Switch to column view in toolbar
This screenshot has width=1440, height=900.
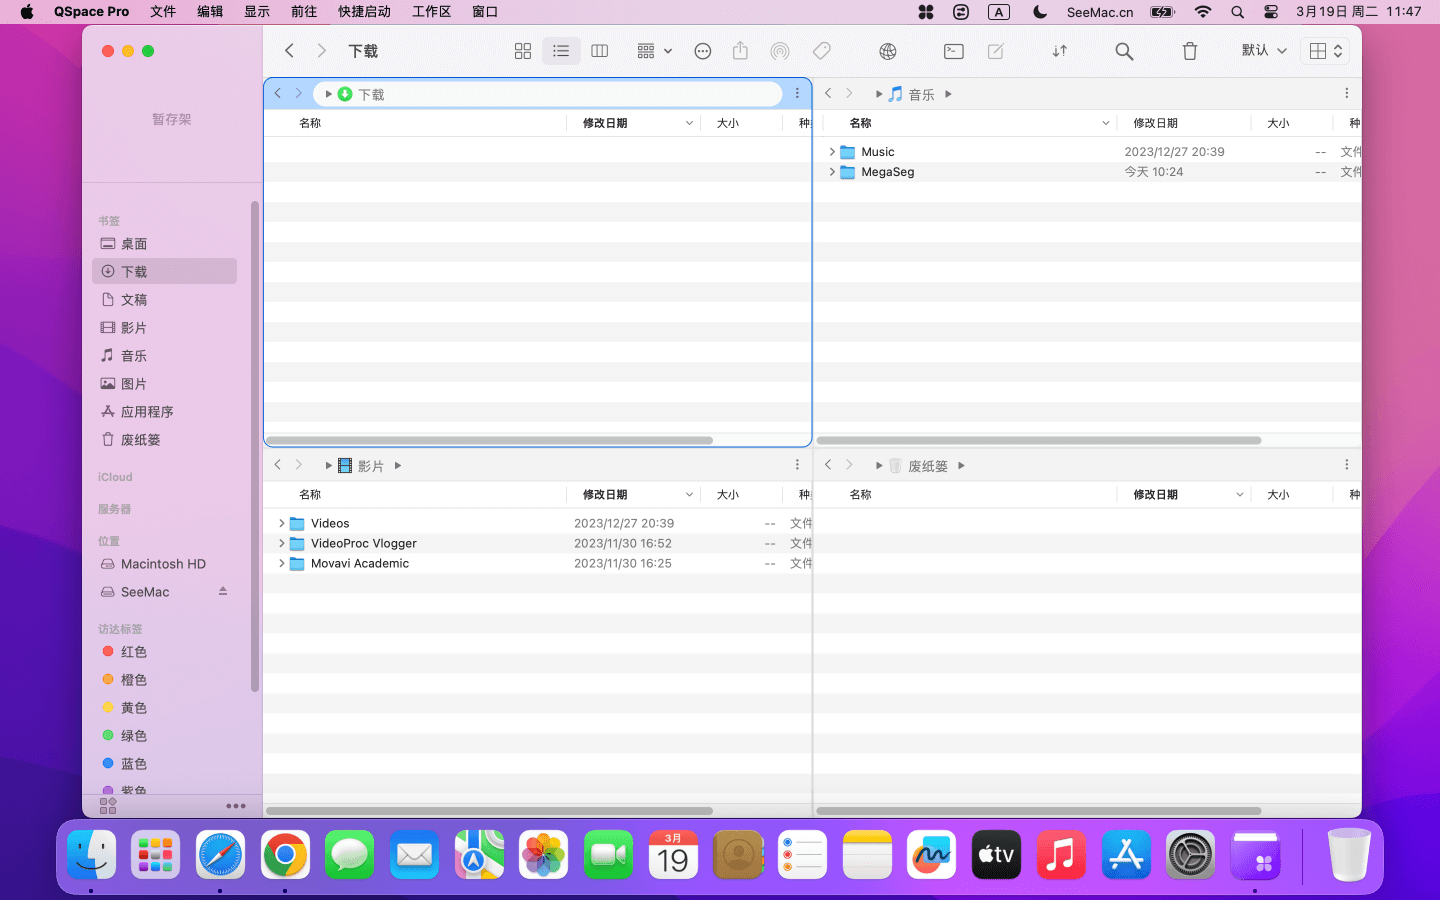click(600, 51)
